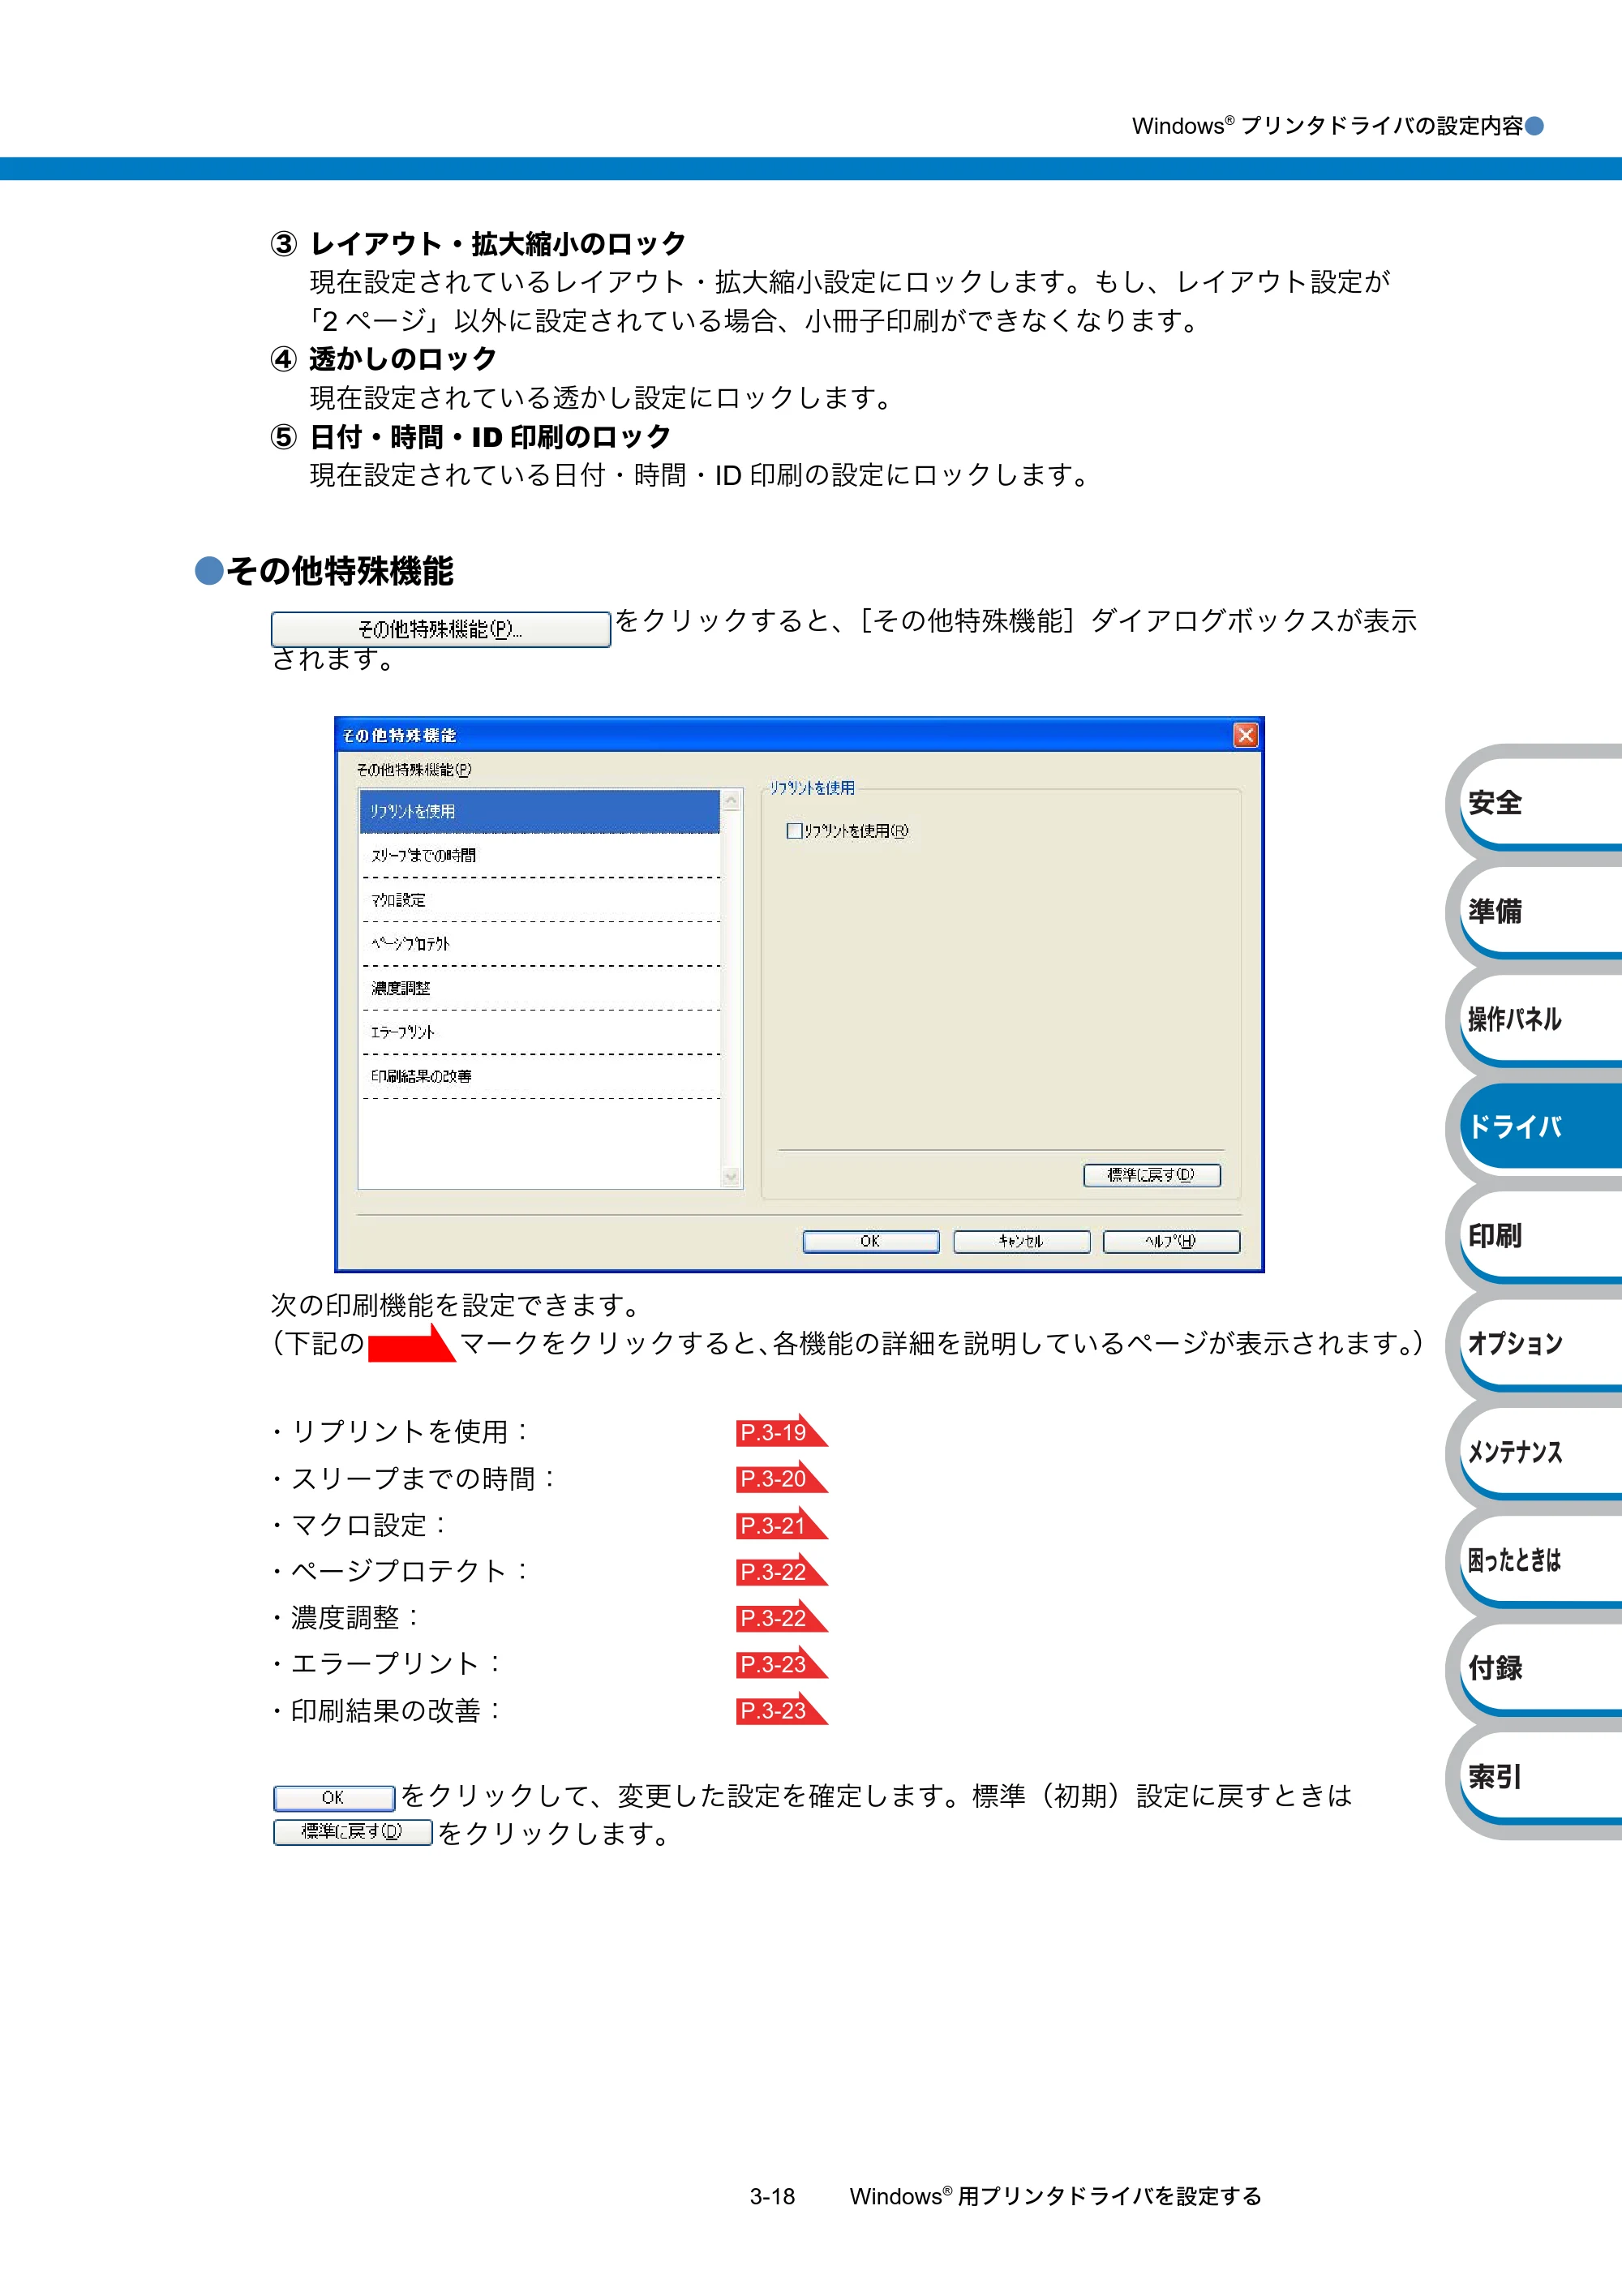Click 標準に戻す(D) inside the dialog
Screen dimensions: 1622x2296
pyautogui.click(x=1152, y=1175)
